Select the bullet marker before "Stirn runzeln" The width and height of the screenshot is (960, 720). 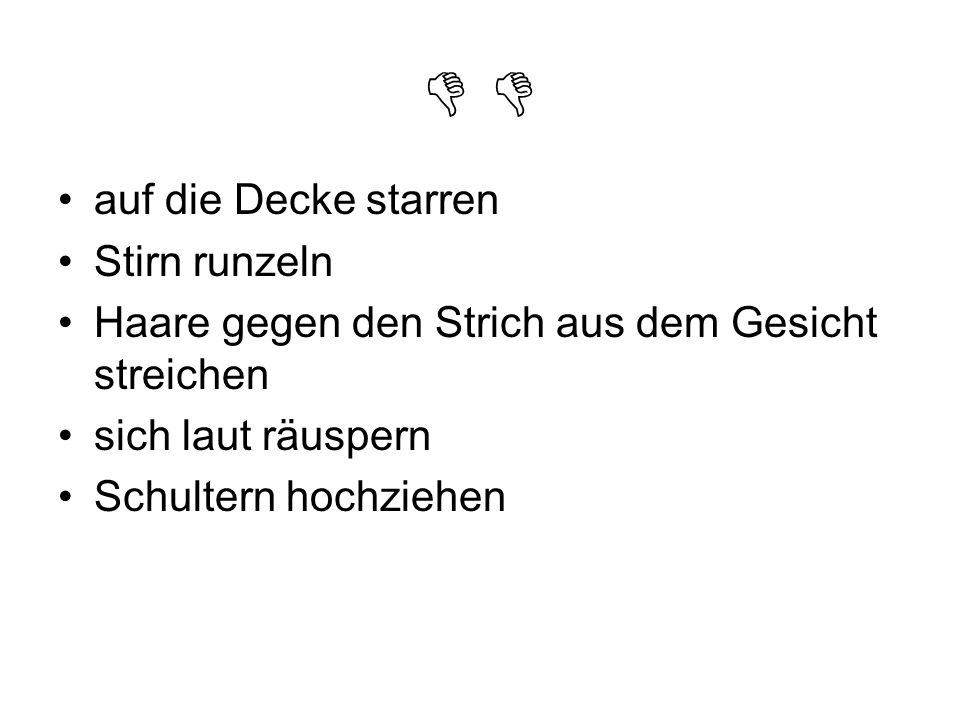[66, 261]
